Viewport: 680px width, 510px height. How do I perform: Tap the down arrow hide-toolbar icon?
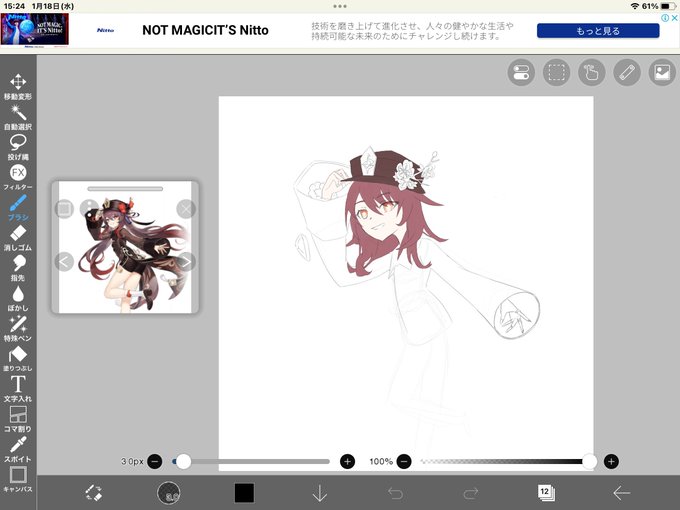point(320,493)
